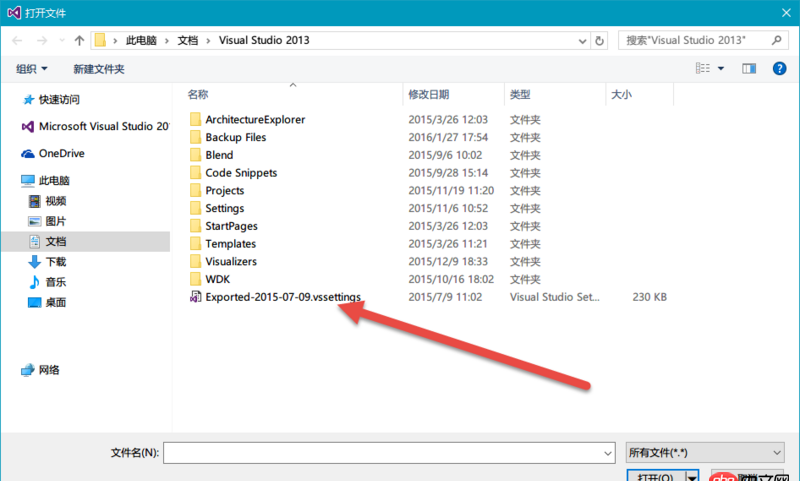Go up one folder level
Image resolution: width=800 pixels, height=481 pixels.
[x=79, y=40]
